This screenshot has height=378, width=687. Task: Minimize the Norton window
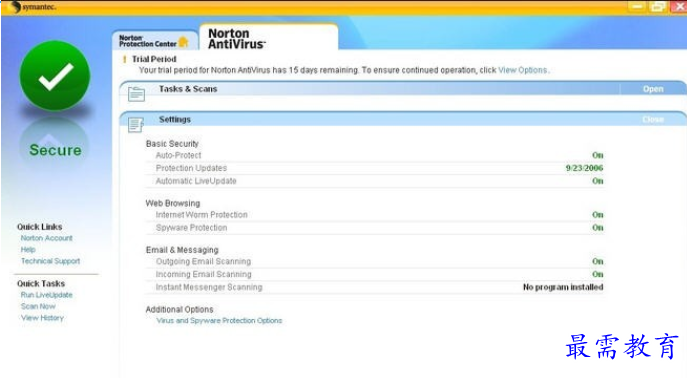coord(637,7)
